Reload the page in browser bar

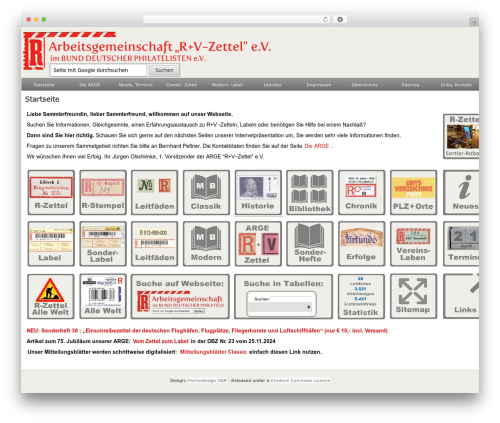325,19
